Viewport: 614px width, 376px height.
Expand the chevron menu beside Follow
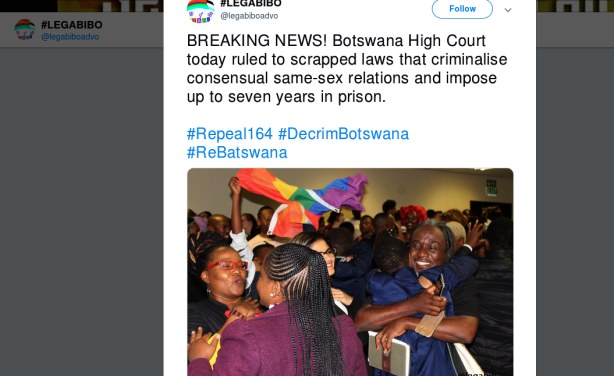(x=508, y=10)
